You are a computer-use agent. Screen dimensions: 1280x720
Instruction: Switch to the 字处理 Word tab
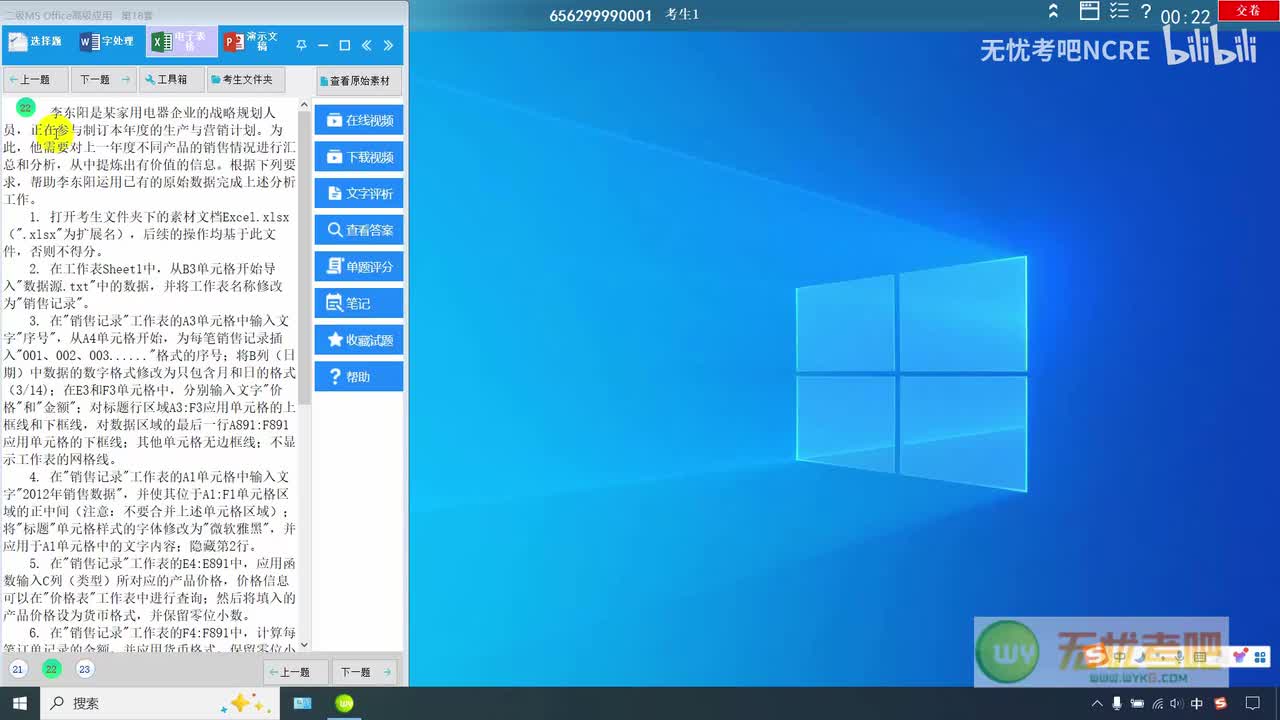point(107,42)
